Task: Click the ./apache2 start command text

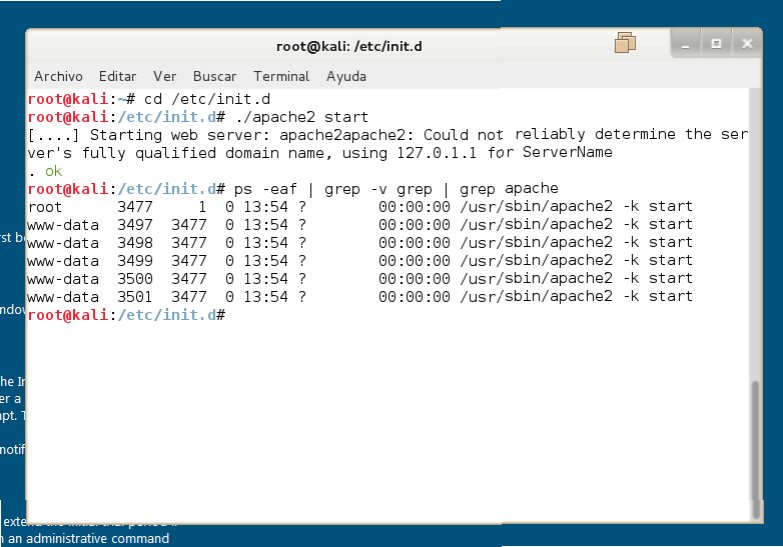Action: 301,117
